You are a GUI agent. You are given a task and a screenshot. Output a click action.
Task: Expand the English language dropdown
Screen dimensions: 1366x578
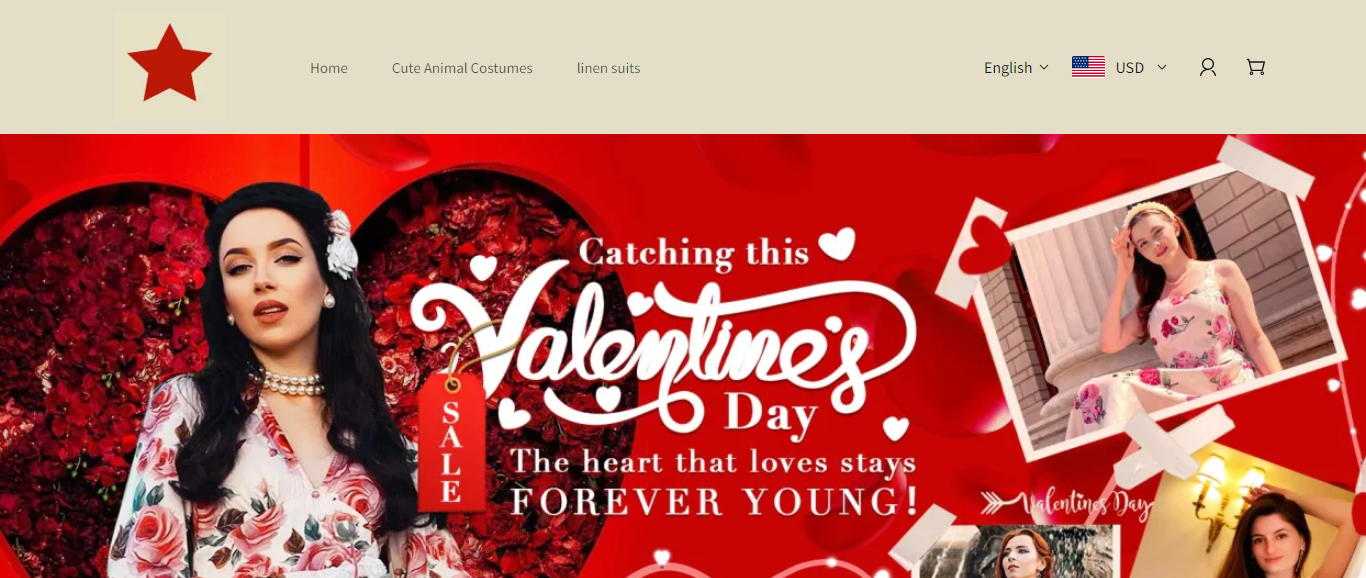1016,68
